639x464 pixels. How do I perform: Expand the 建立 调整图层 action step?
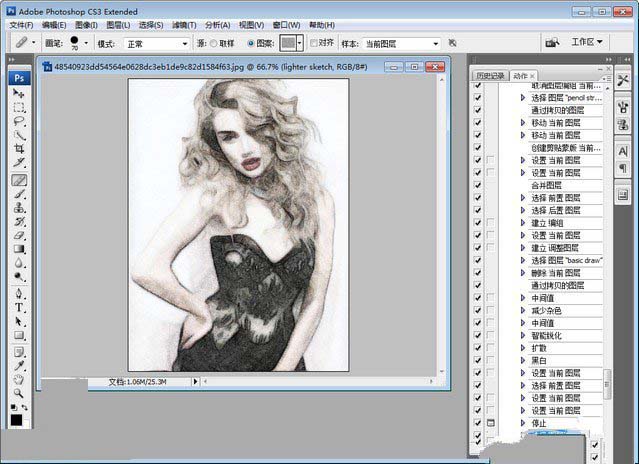point(523,248)
